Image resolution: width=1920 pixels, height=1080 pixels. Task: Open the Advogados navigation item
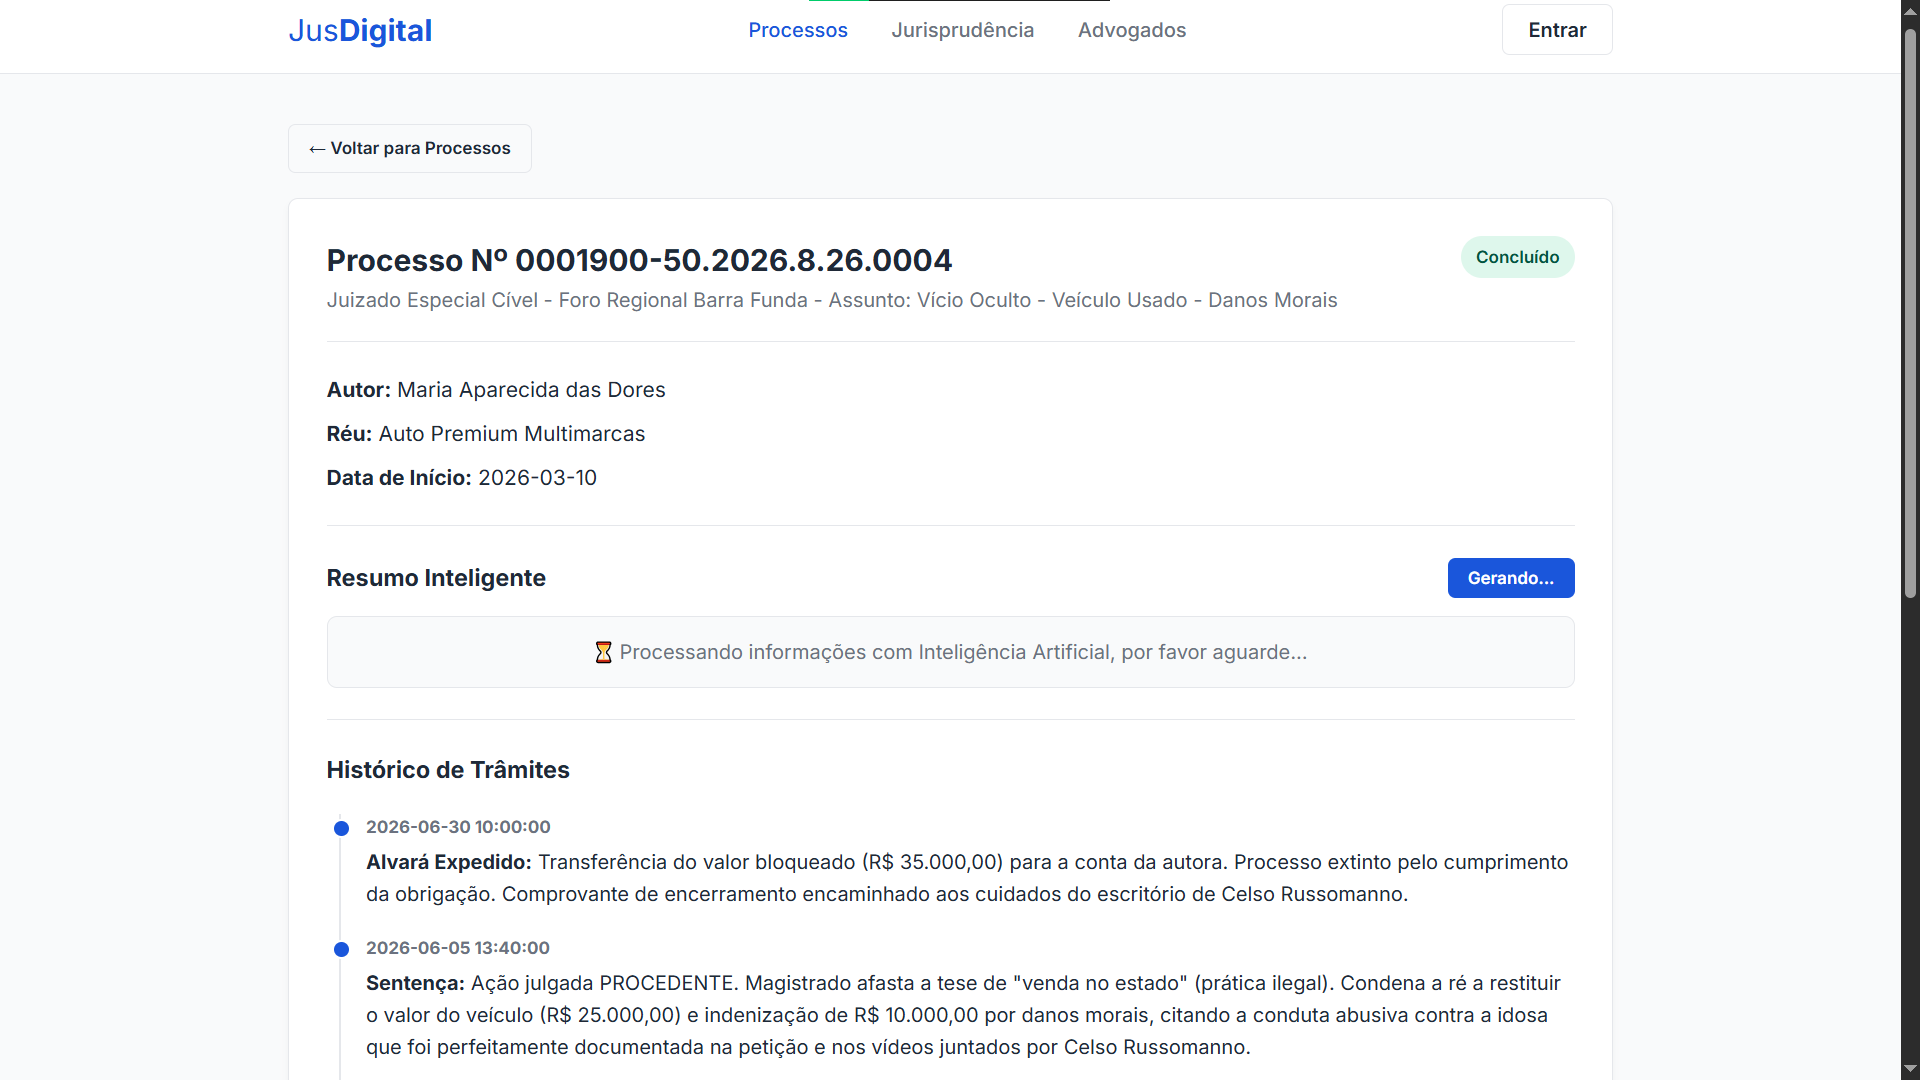click(x=1132, y=30)
